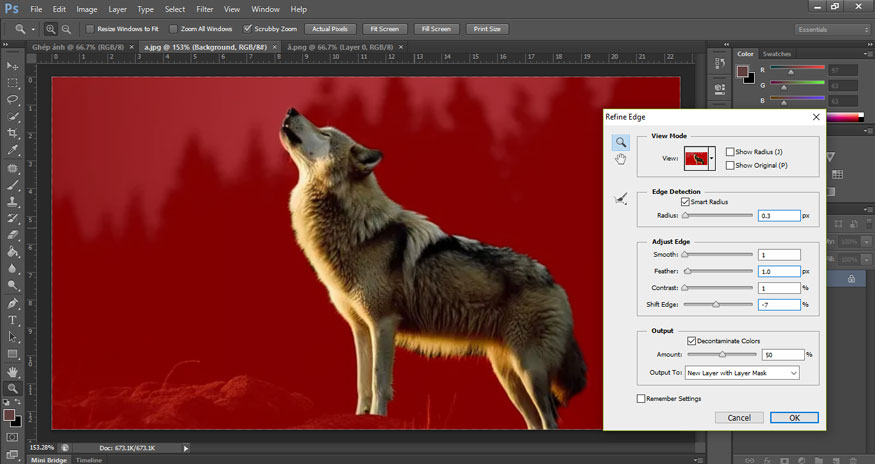
Task: Click the Shift Edge slider handle
Action: (716, 305)
